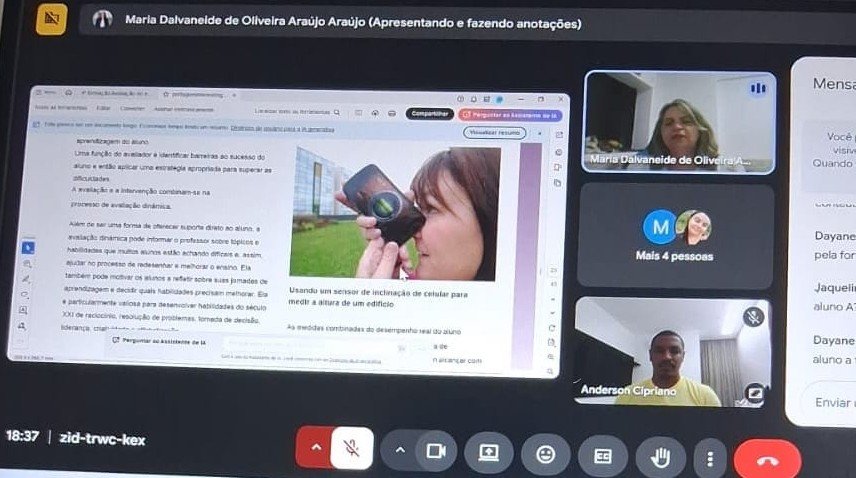856x478 pixels.
Task: Click the yellow presentation icon top-left
Action: pos(51,19)
